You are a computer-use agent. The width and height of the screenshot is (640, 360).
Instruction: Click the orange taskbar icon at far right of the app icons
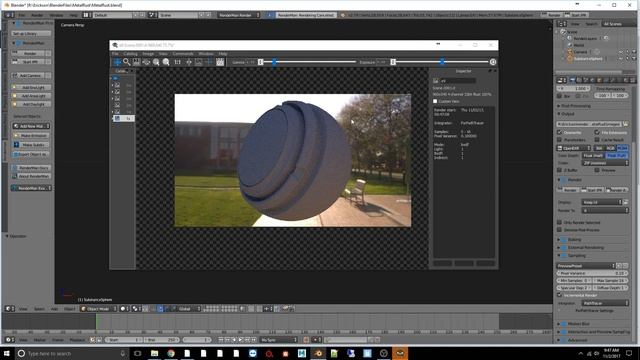coord(400,353)
